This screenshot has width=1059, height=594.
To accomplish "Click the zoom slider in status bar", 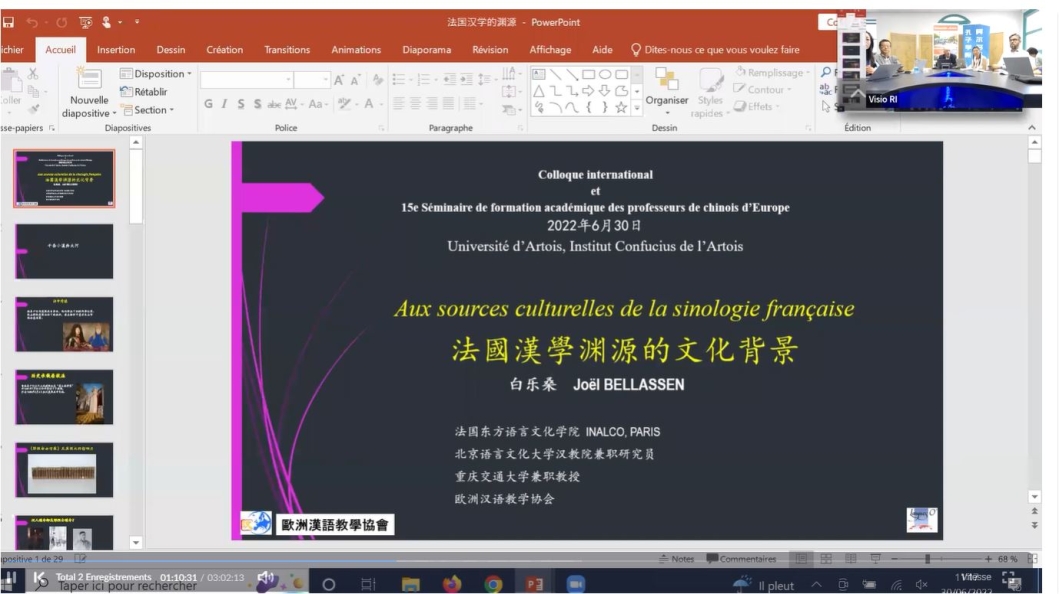I will (927, 559).
